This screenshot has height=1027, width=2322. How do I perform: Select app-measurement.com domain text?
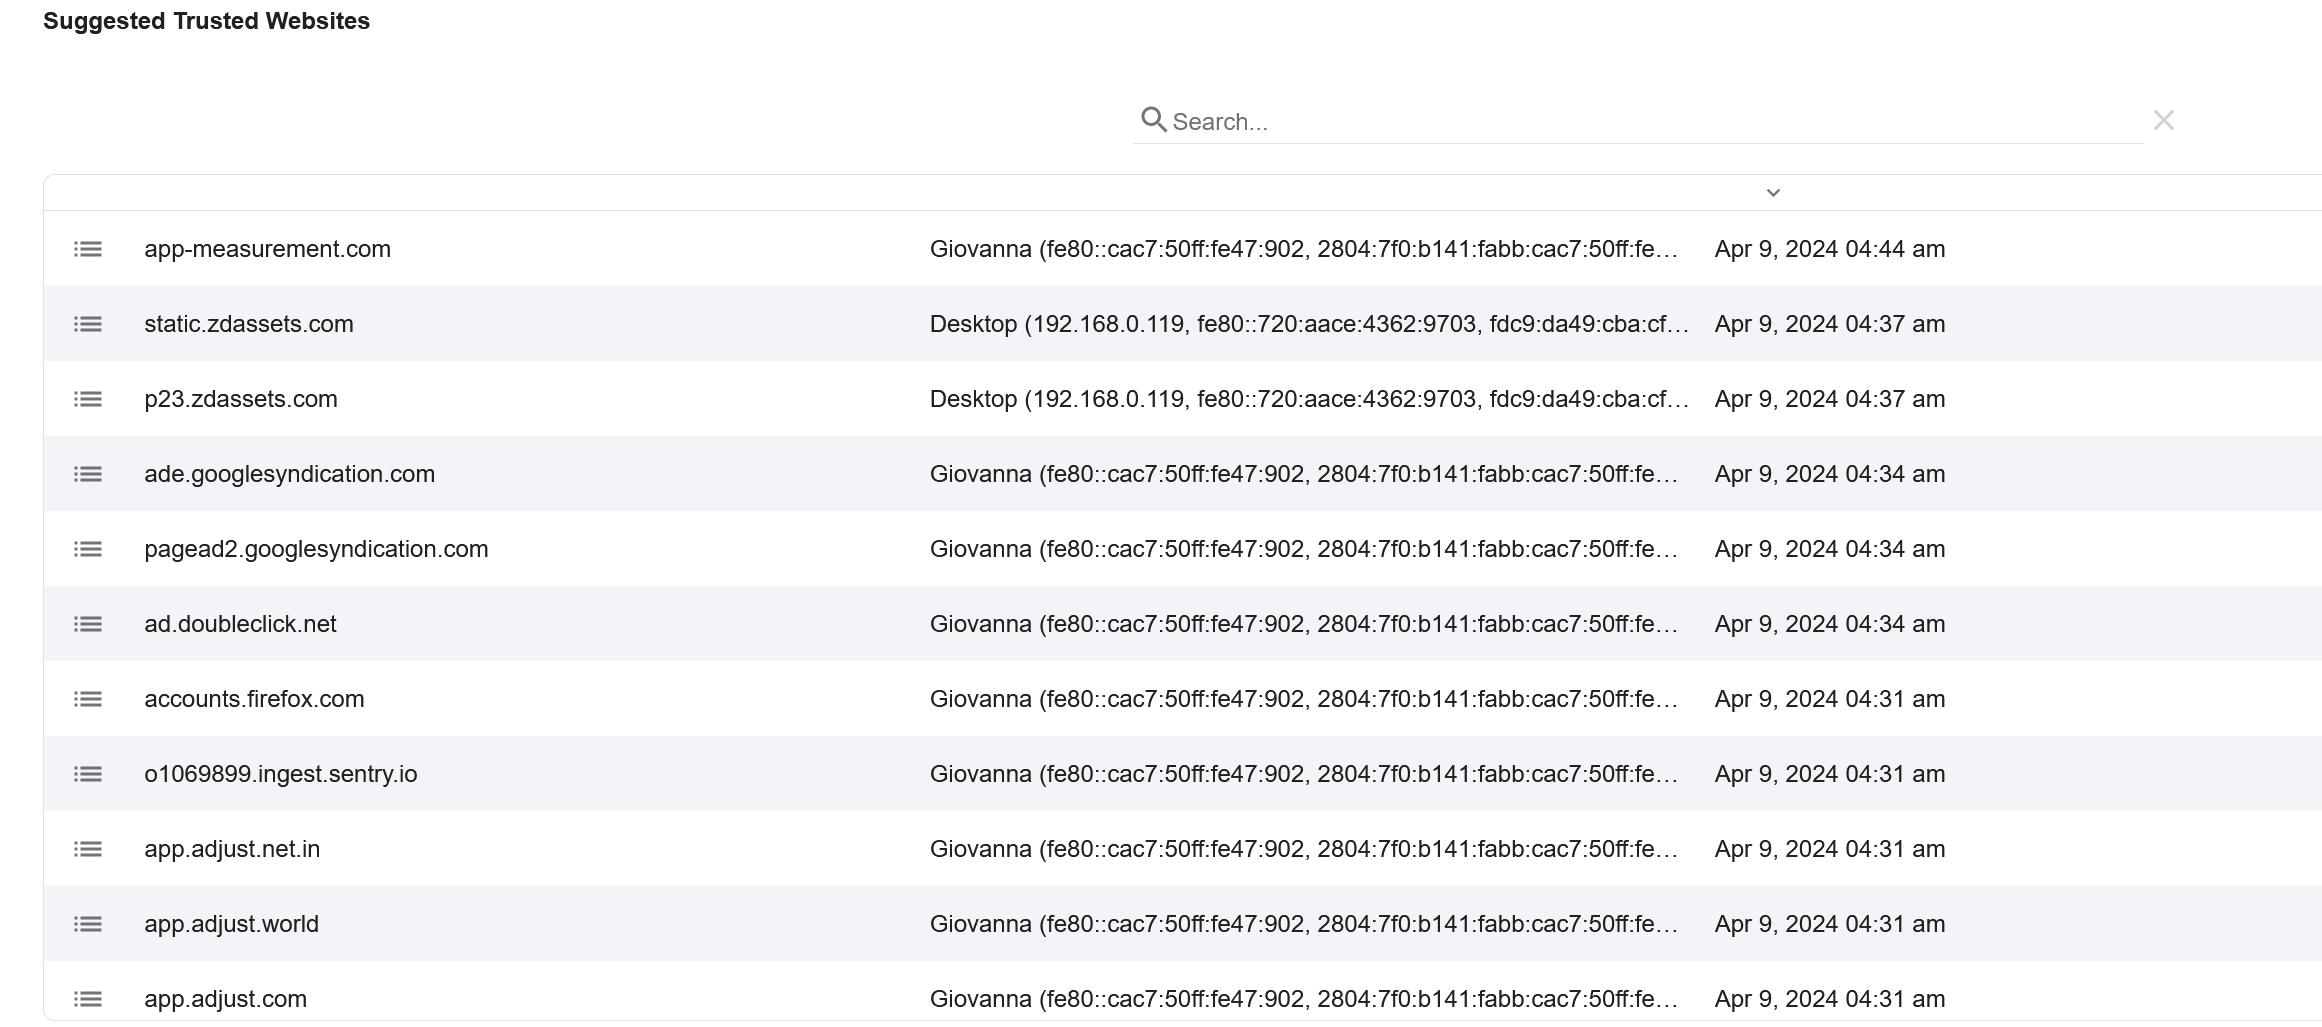[267, 249]
